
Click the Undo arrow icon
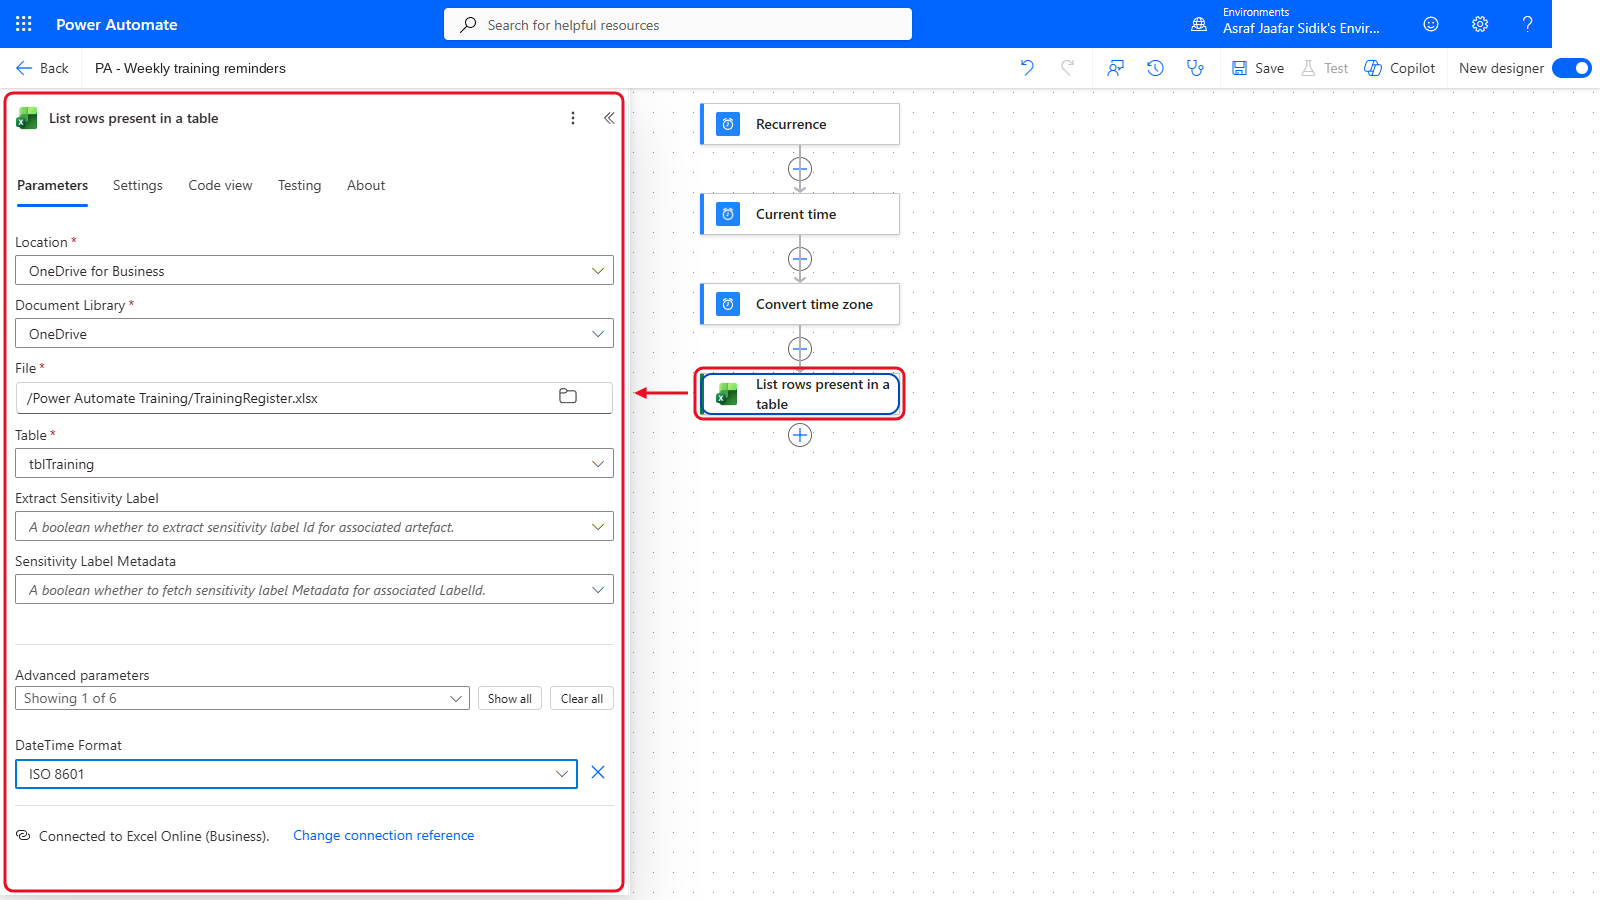[x=1027, y=68]
